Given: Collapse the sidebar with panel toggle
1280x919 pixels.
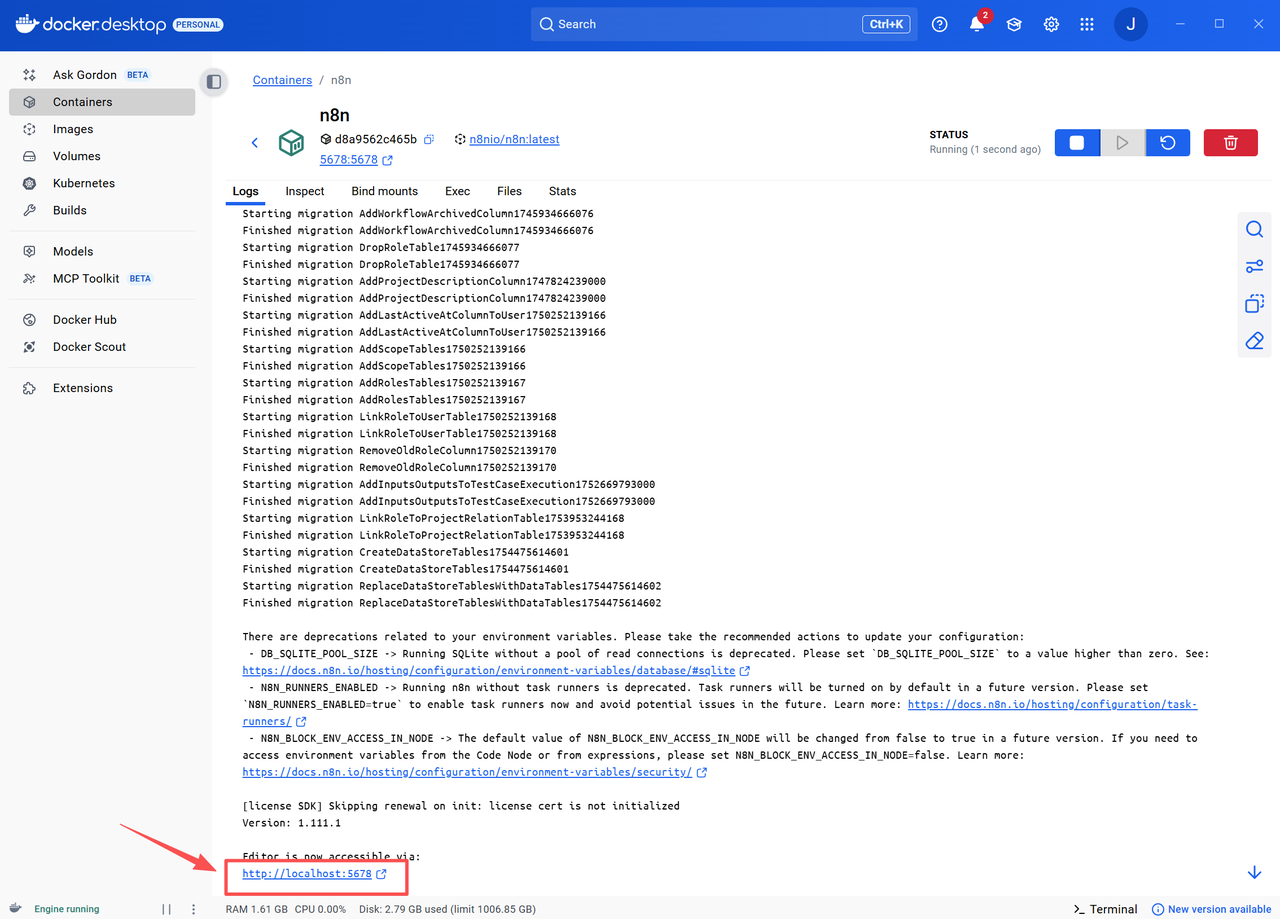Looking at the screenshot, I should tap(213, 82).
